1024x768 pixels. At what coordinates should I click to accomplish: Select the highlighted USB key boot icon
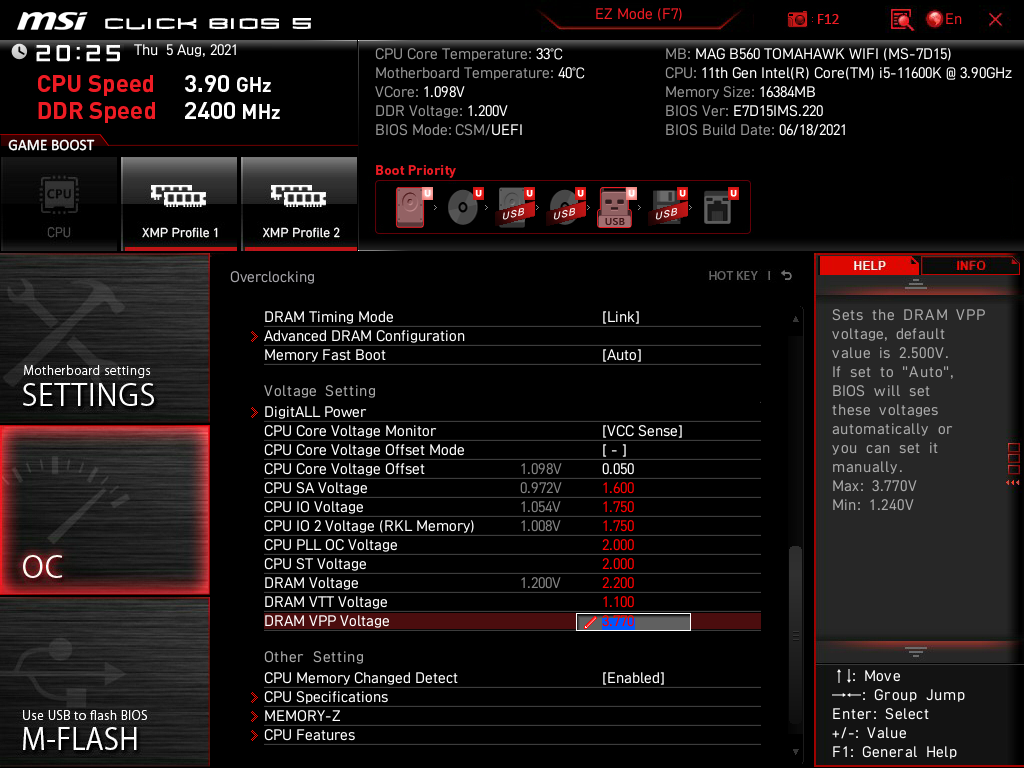[x=616, y=207]
